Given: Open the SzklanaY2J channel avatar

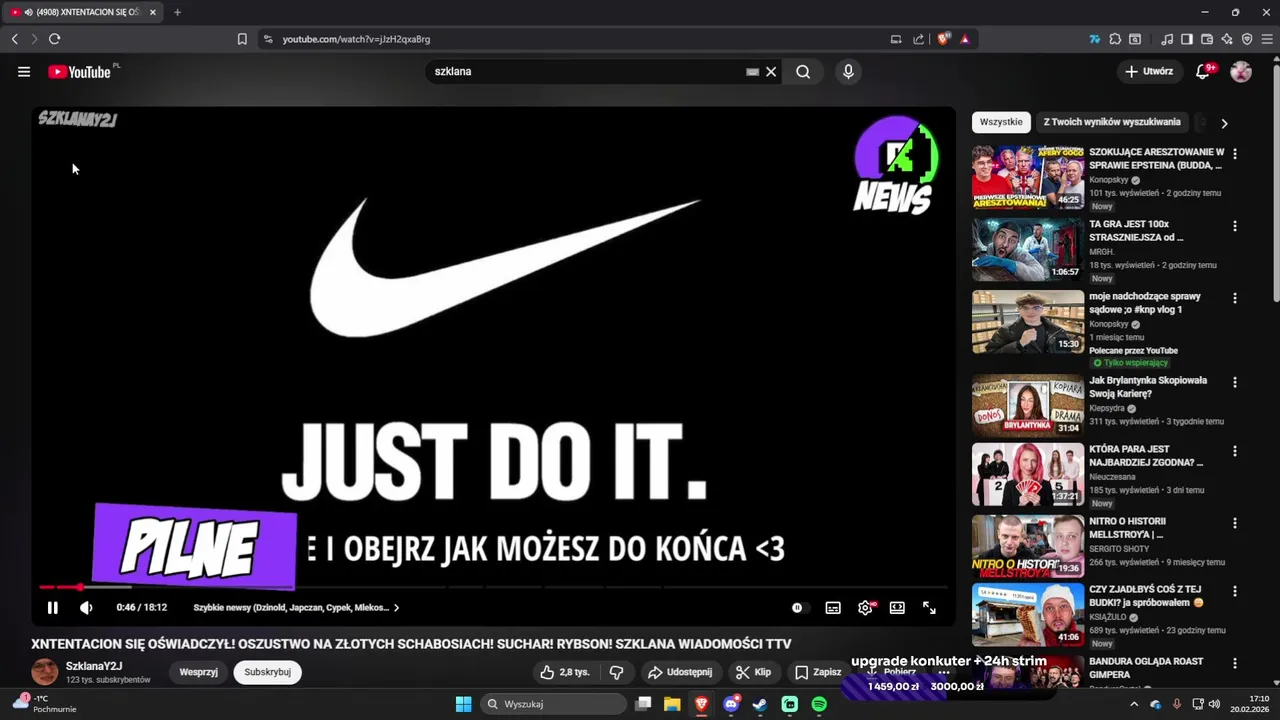Looking at the screenshot, I should pos(45,672).
